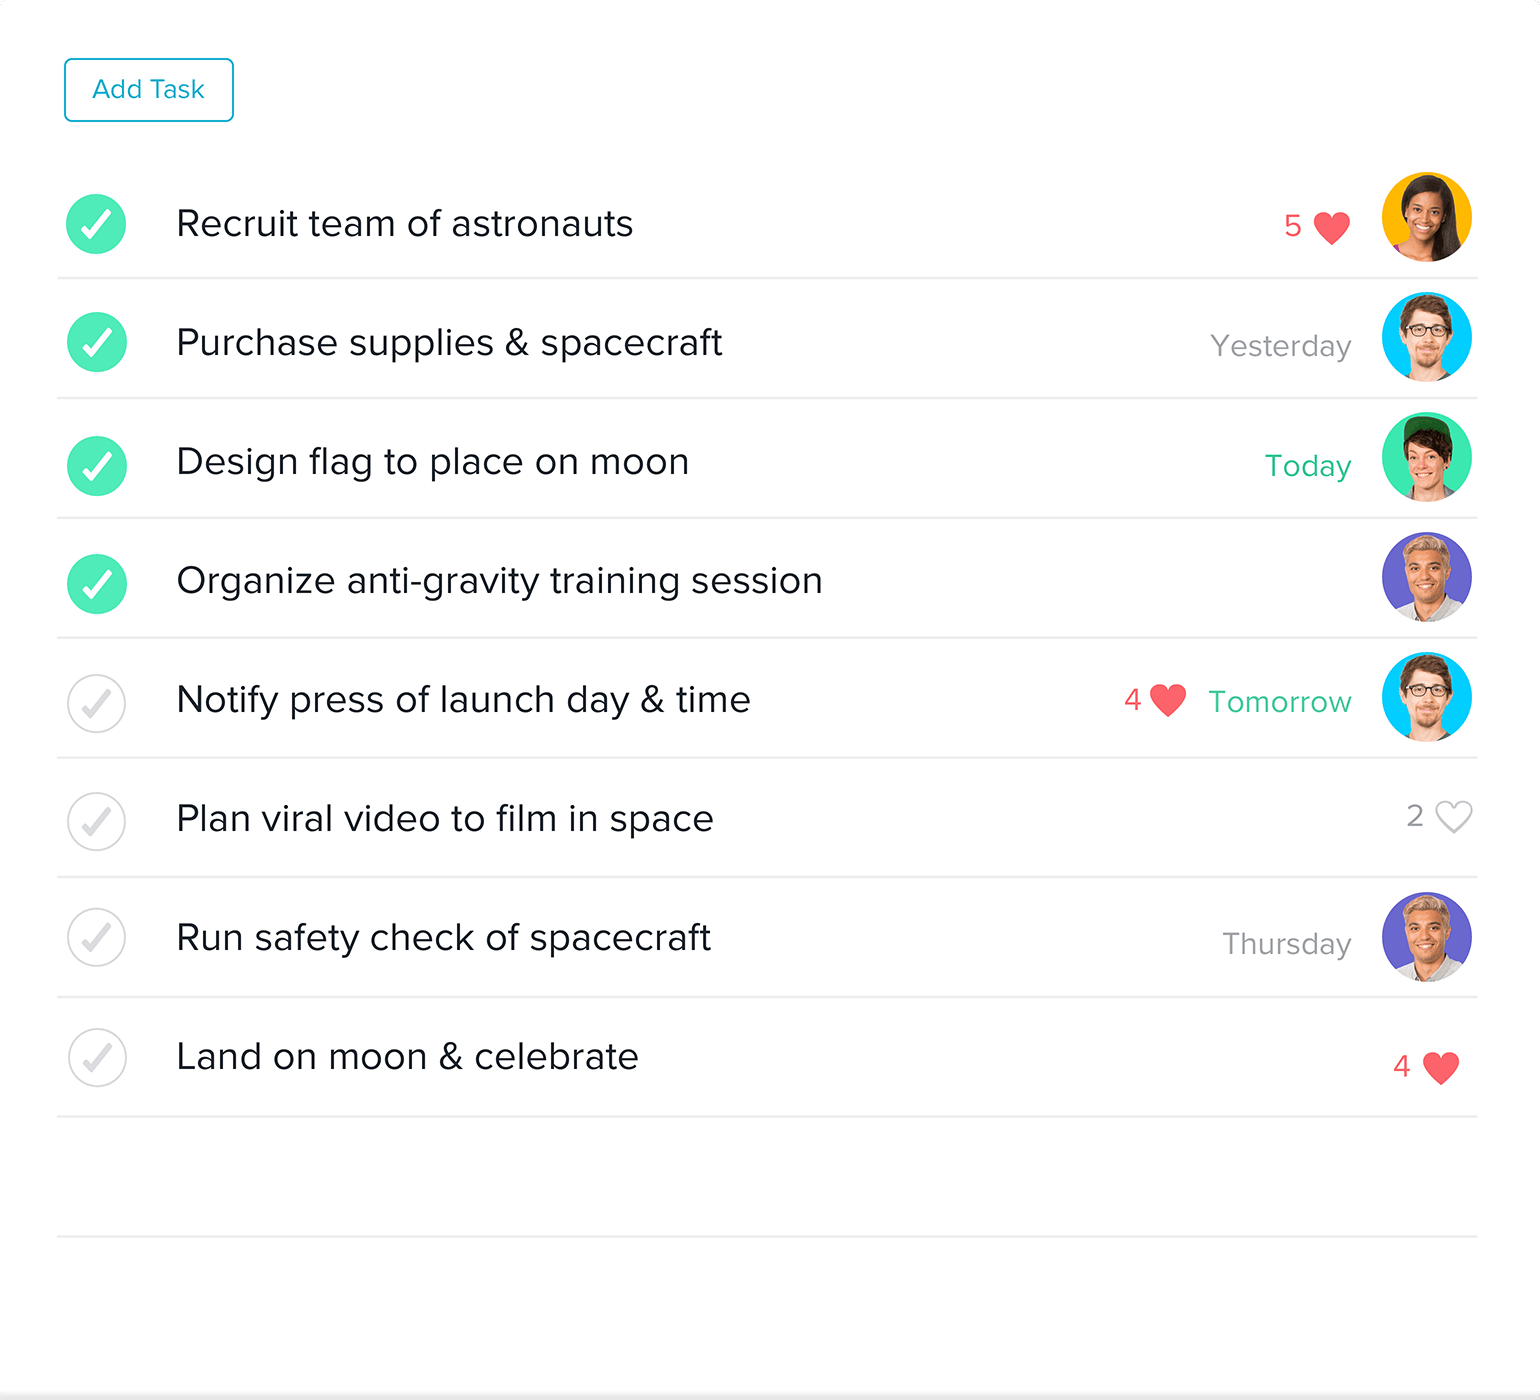Click the heart on Land on moon task

1440,1067
